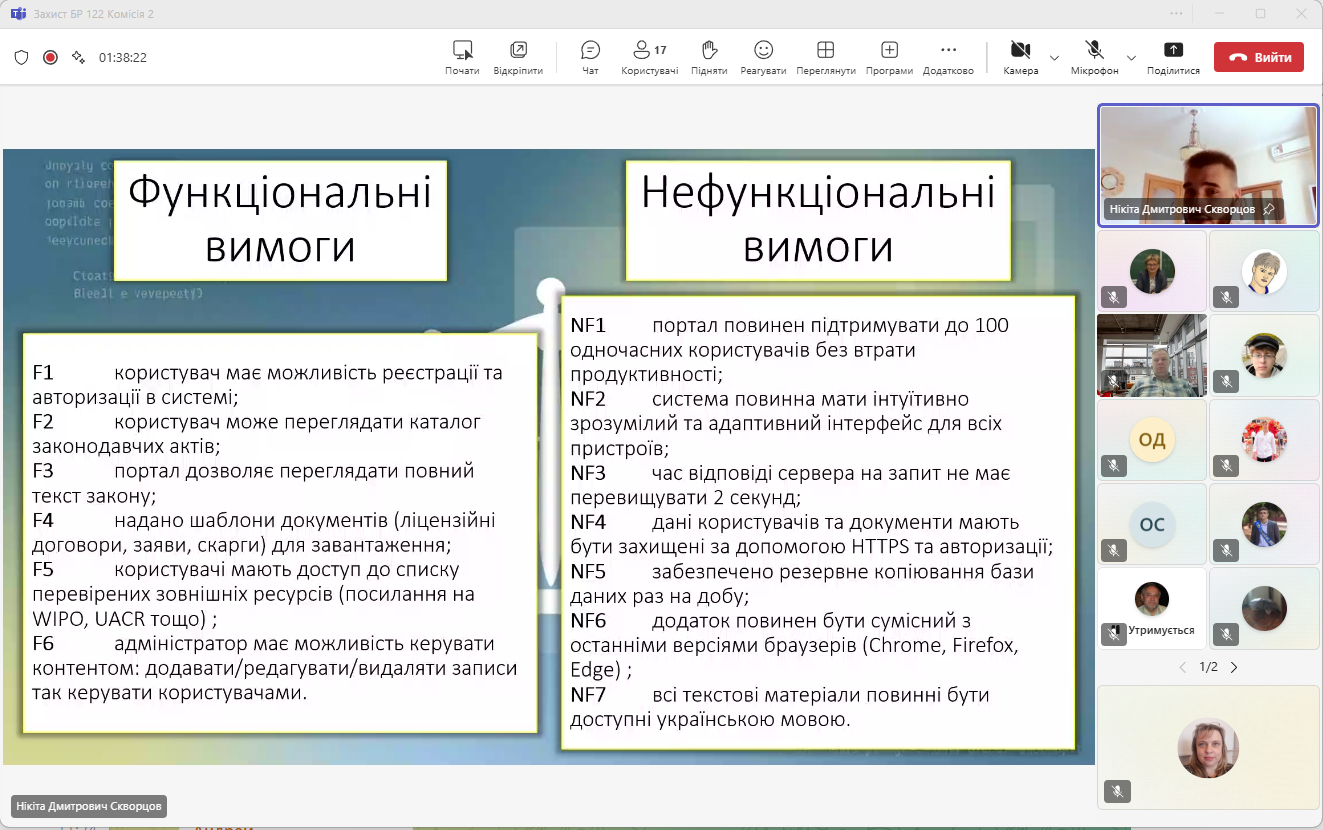
Task: Open the Додатково more options menu
Action: 948,58
